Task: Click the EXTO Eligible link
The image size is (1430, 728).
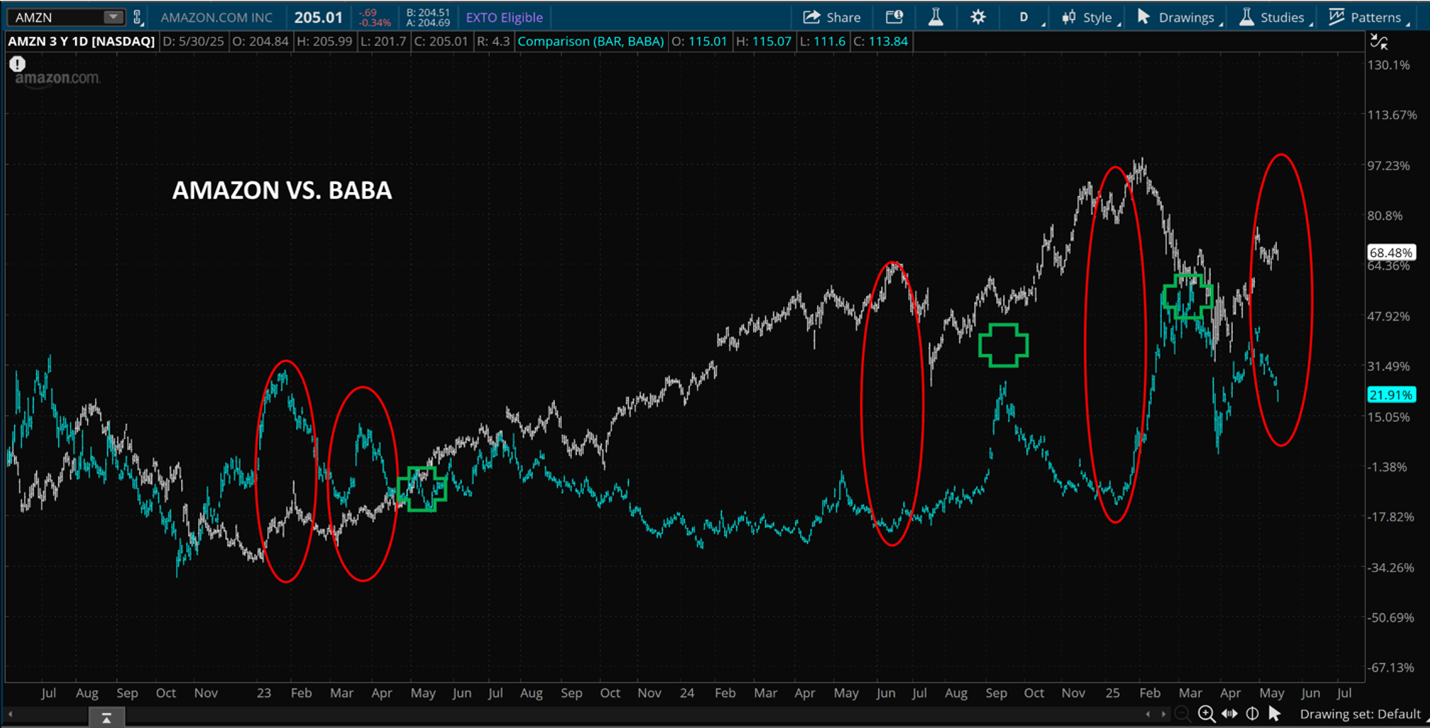Action: [505, 17]
